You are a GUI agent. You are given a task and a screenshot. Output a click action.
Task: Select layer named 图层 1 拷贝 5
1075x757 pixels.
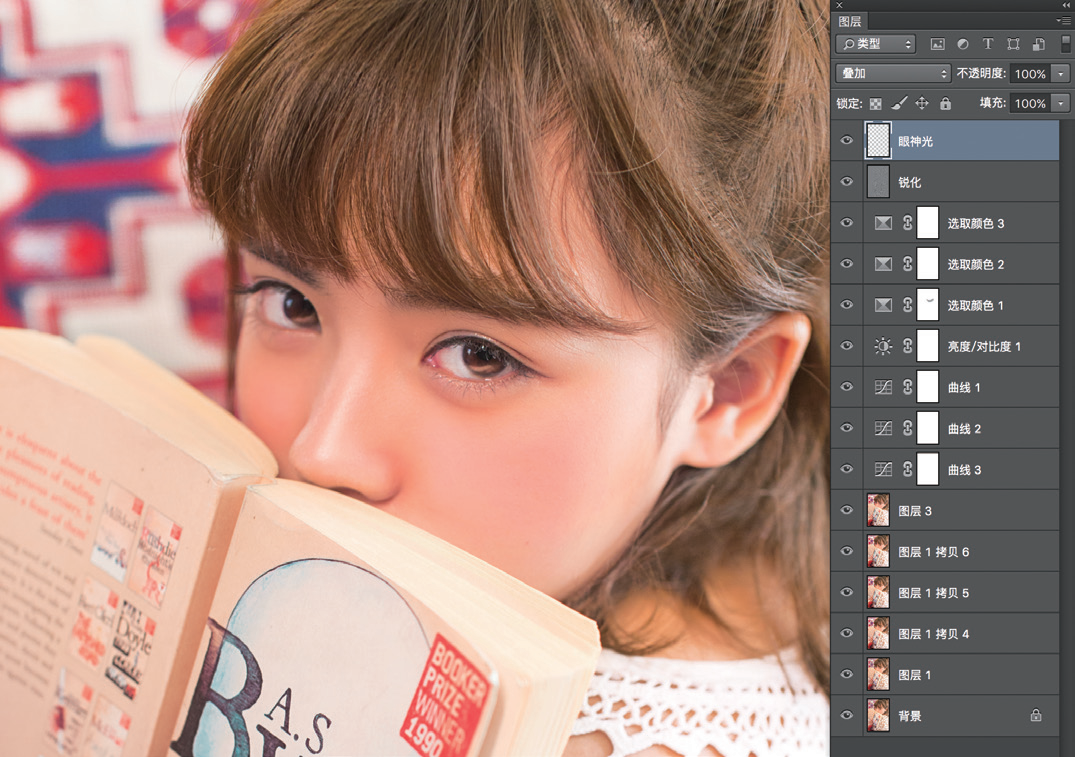tap(934, 593)
